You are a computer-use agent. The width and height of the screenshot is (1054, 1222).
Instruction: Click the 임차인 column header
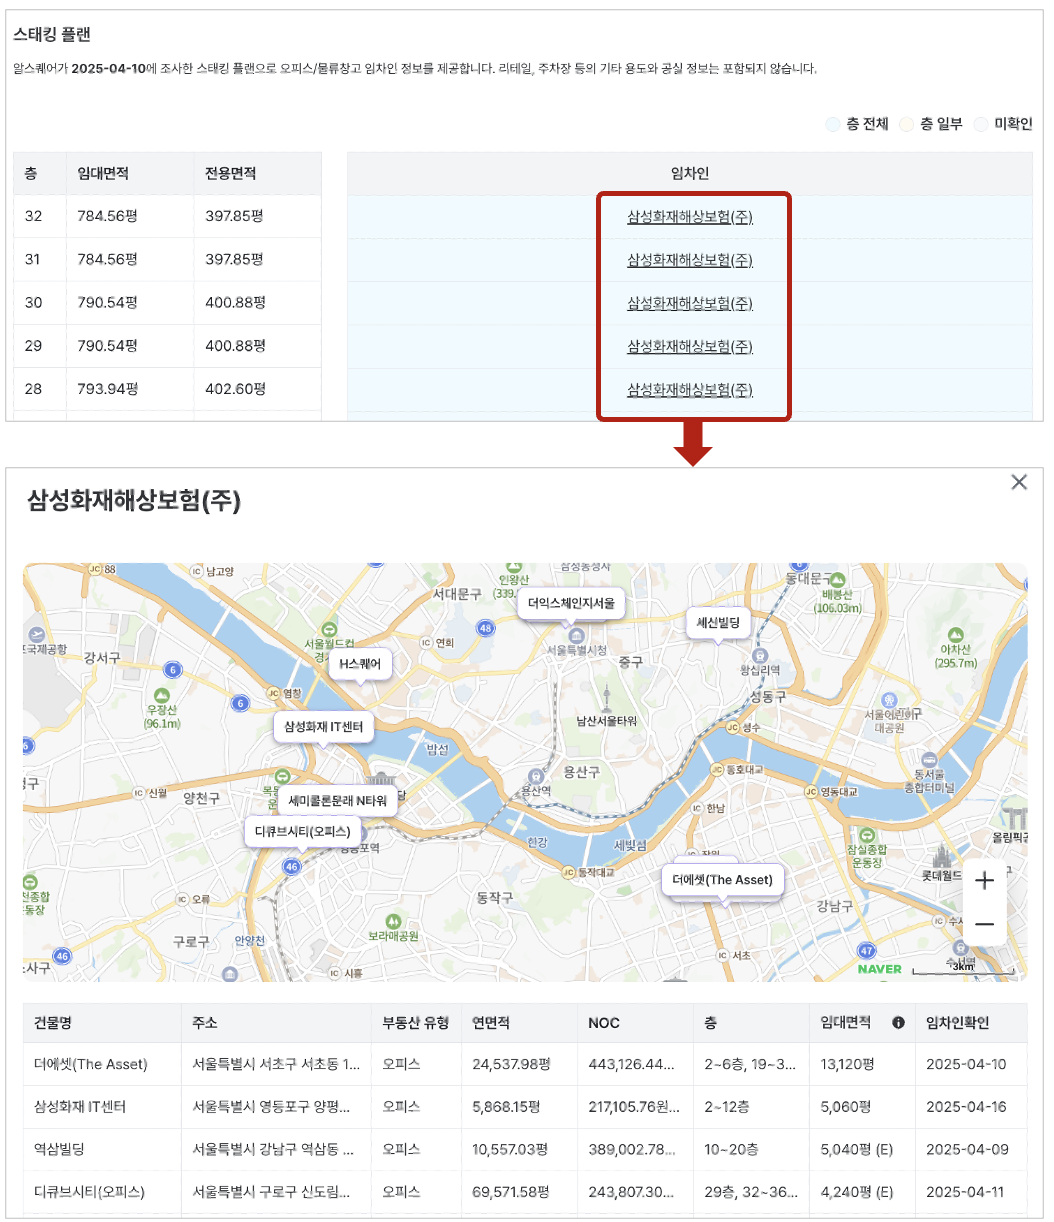690,174
